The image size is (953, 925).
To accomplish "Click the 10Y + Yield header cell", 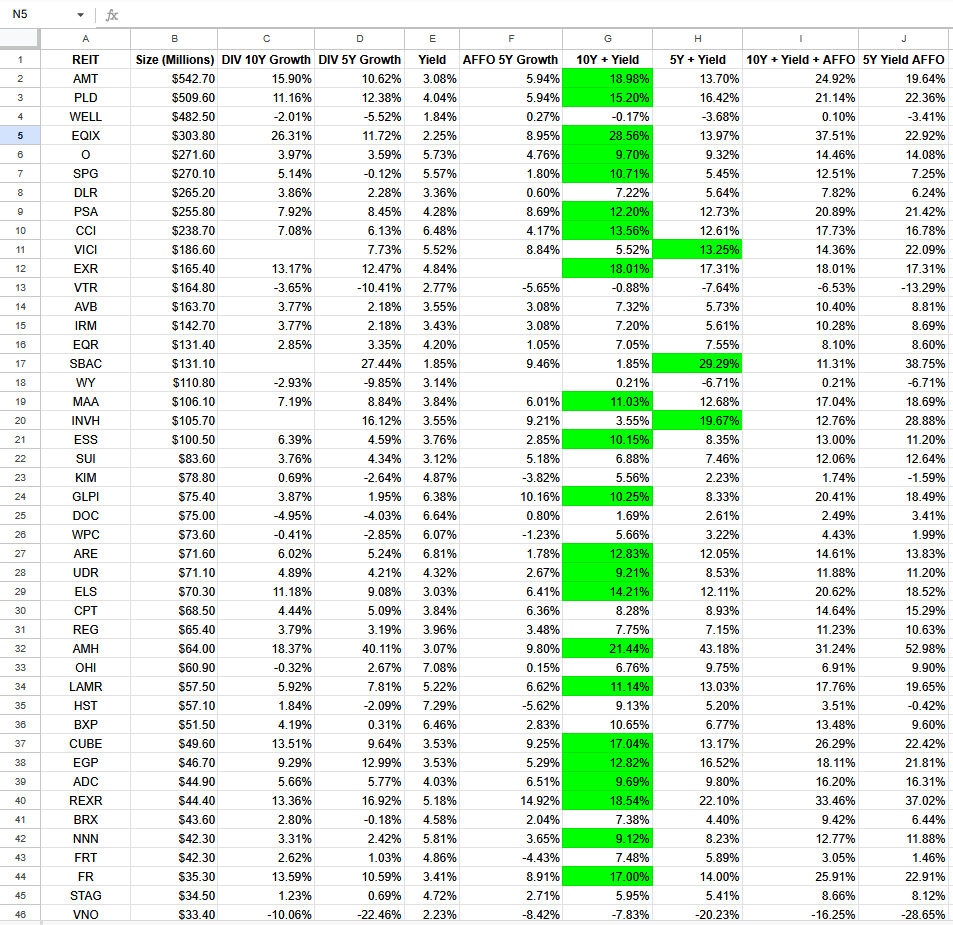I will coord(608,60).
